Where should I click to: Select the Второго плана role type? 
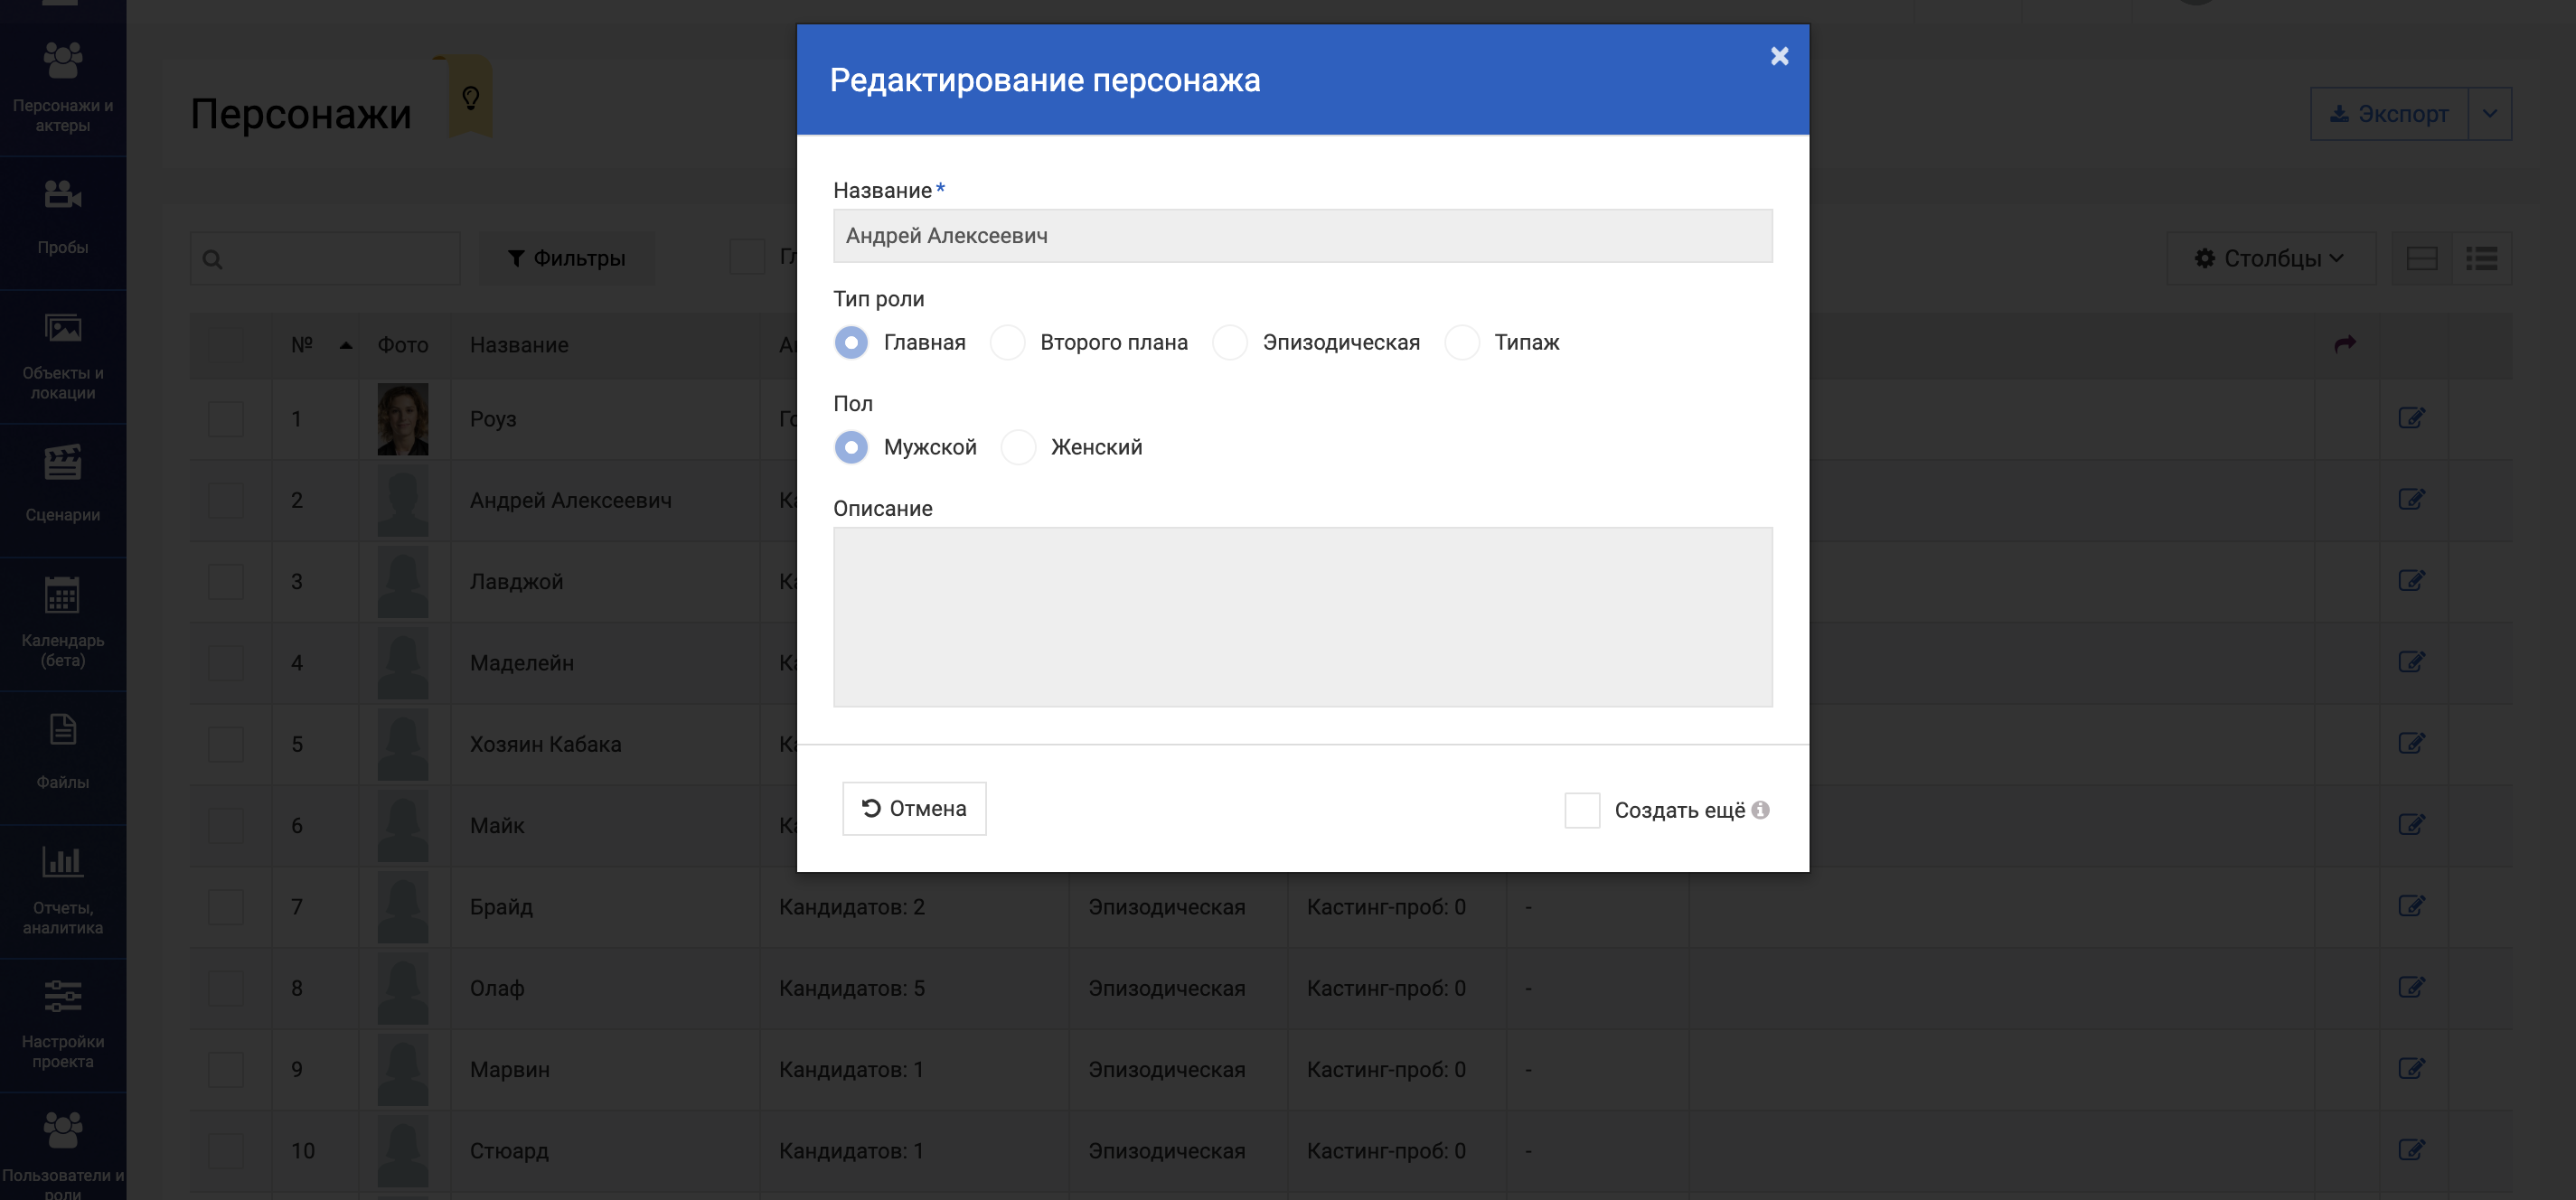[1007, 342]
